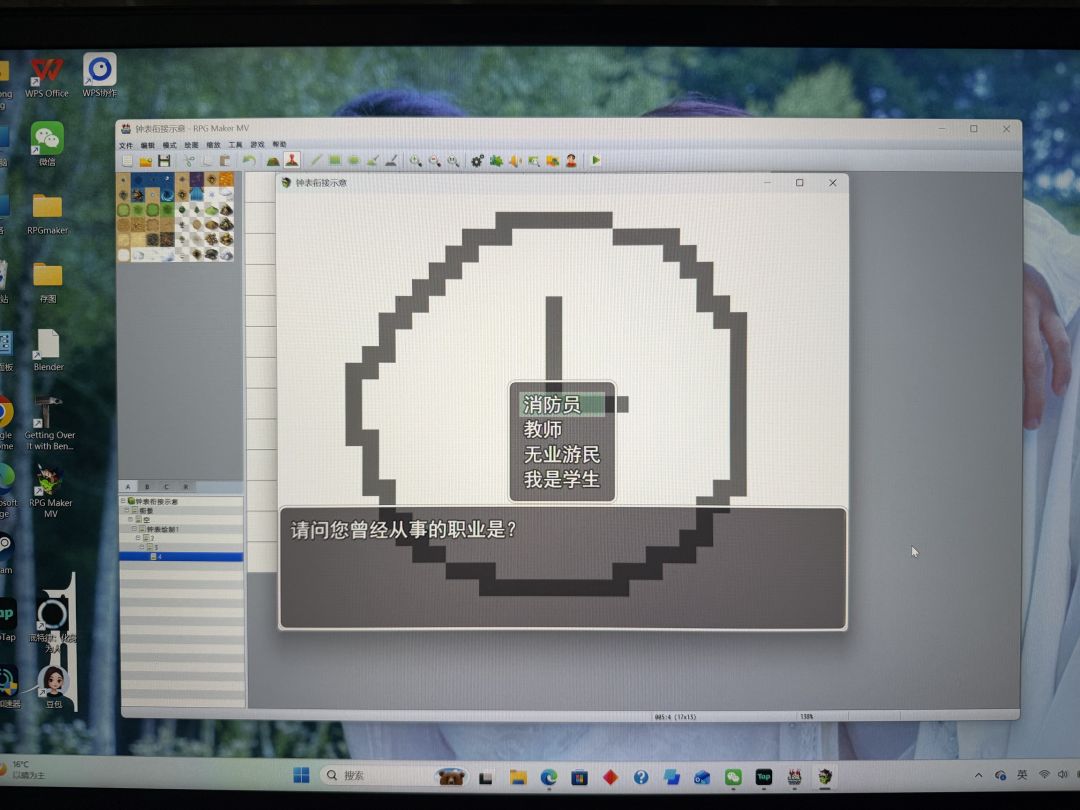Switch to tileset tab B

tap(147, 487)
